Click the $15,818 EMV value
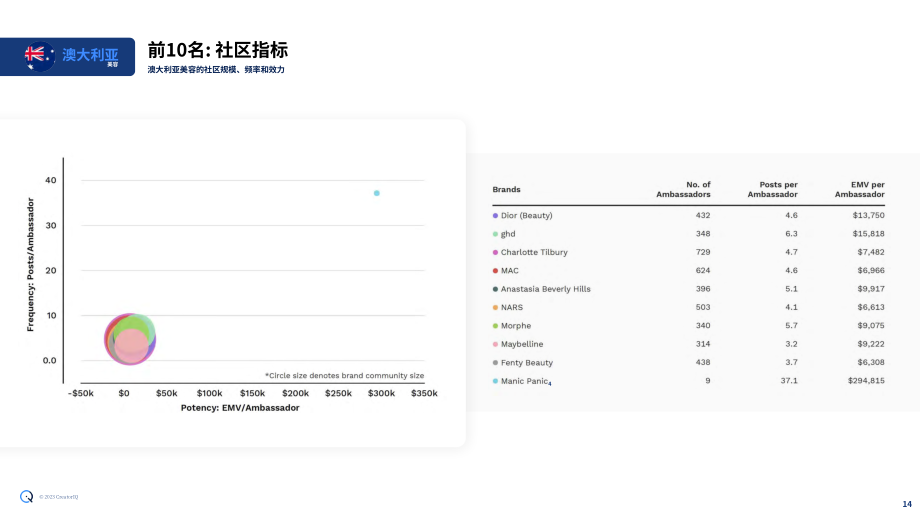 (x=868, y=233)
